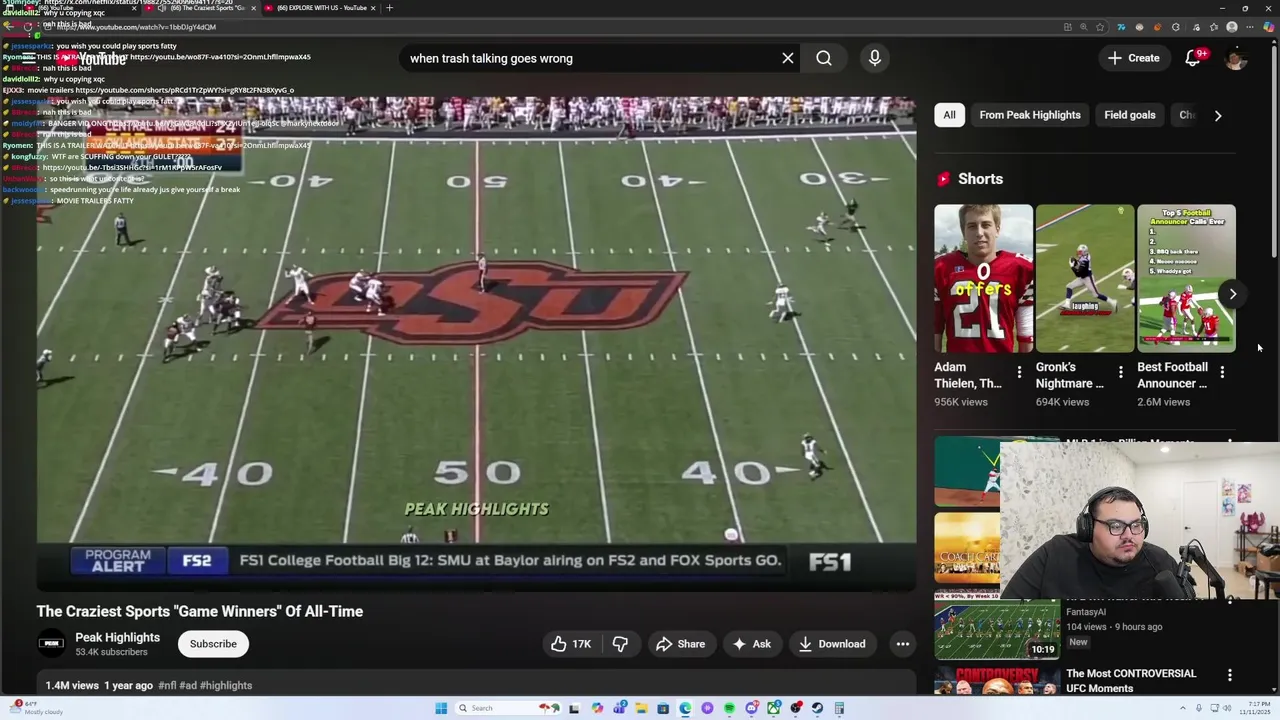Open the YouTube notifications bell
1280x720 pixels.
pyautogui.click(x=1194, y=58)
